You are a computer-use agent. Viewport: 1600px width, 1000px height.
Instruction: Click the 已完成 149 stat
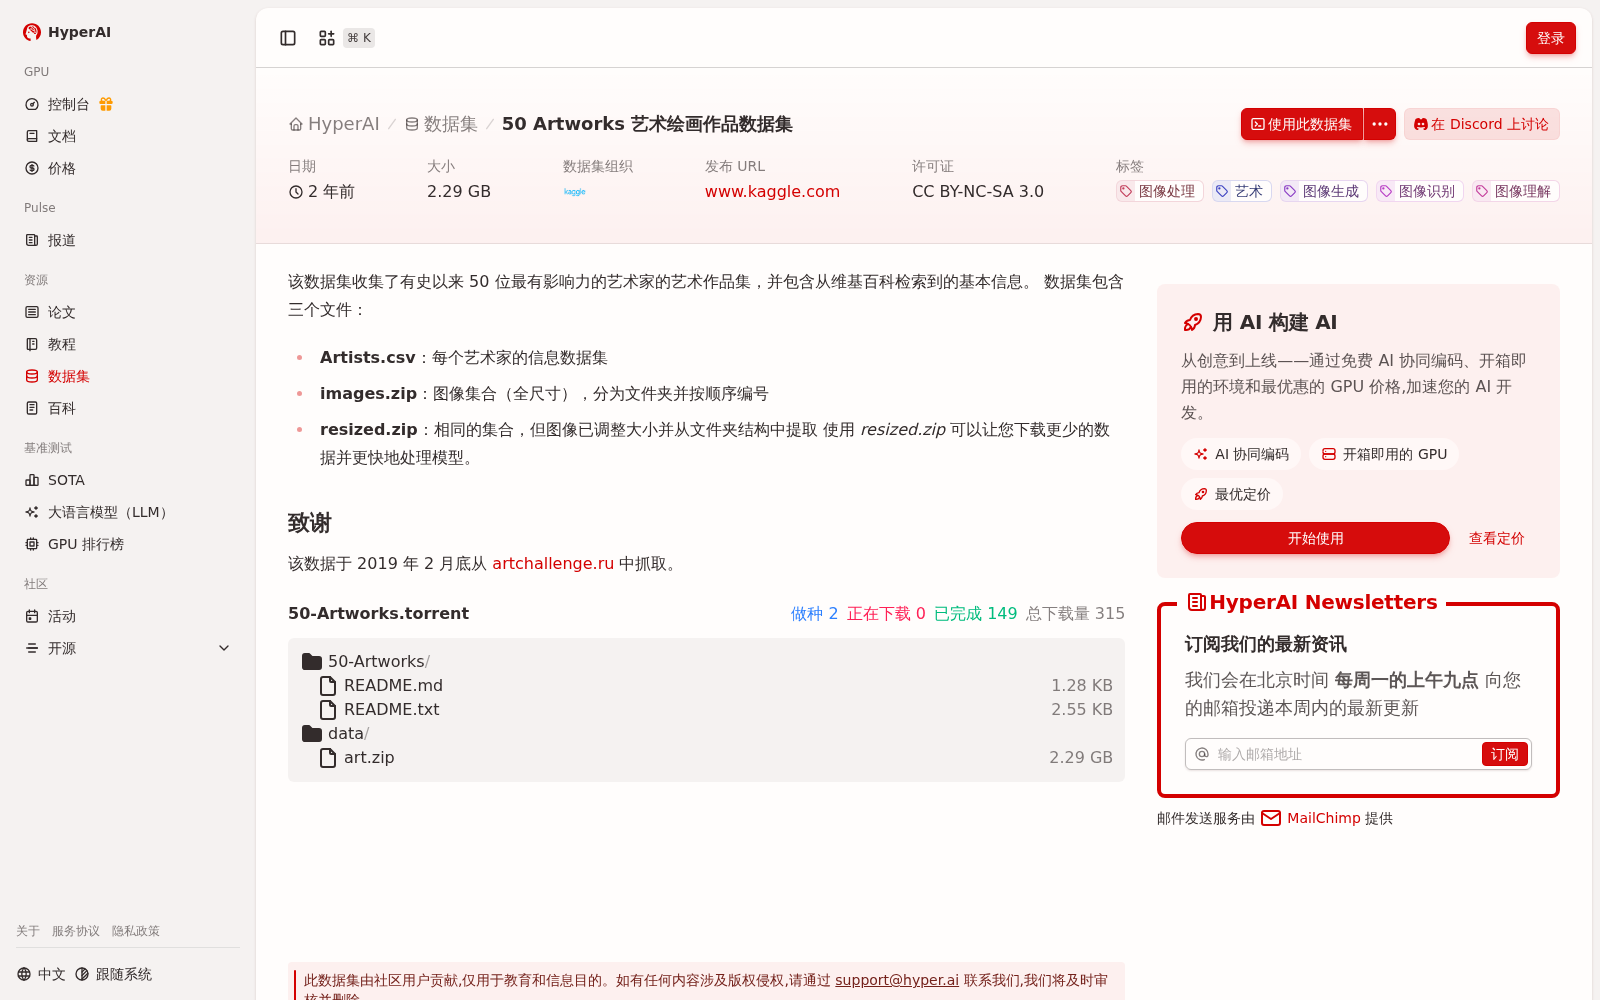click(x=975, y=614)
